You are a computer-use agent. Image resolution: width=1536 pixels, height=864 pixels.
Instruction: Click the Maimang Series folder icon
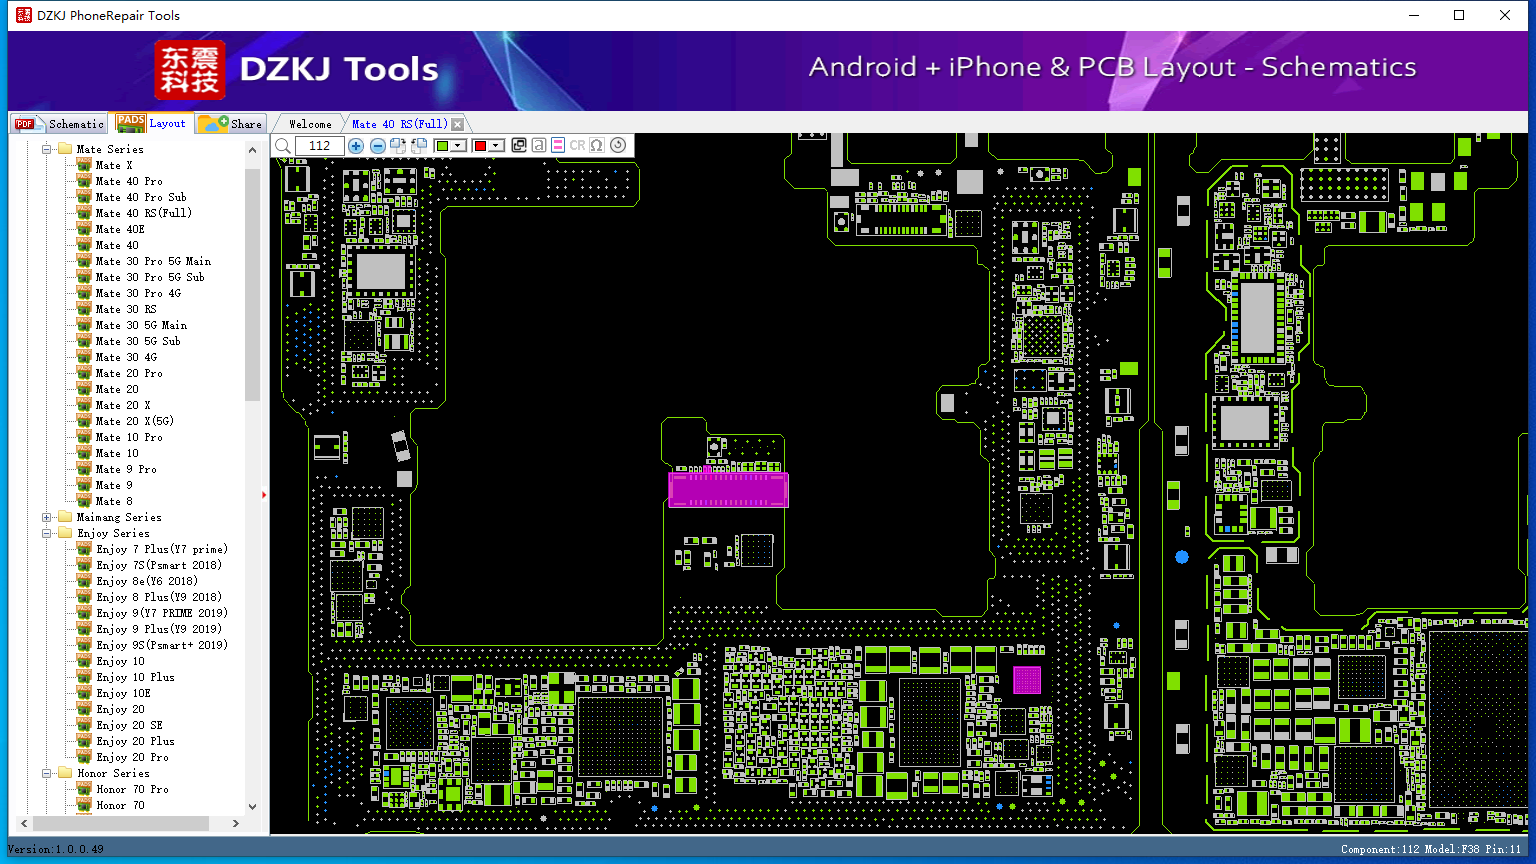(x=65, y=517)
